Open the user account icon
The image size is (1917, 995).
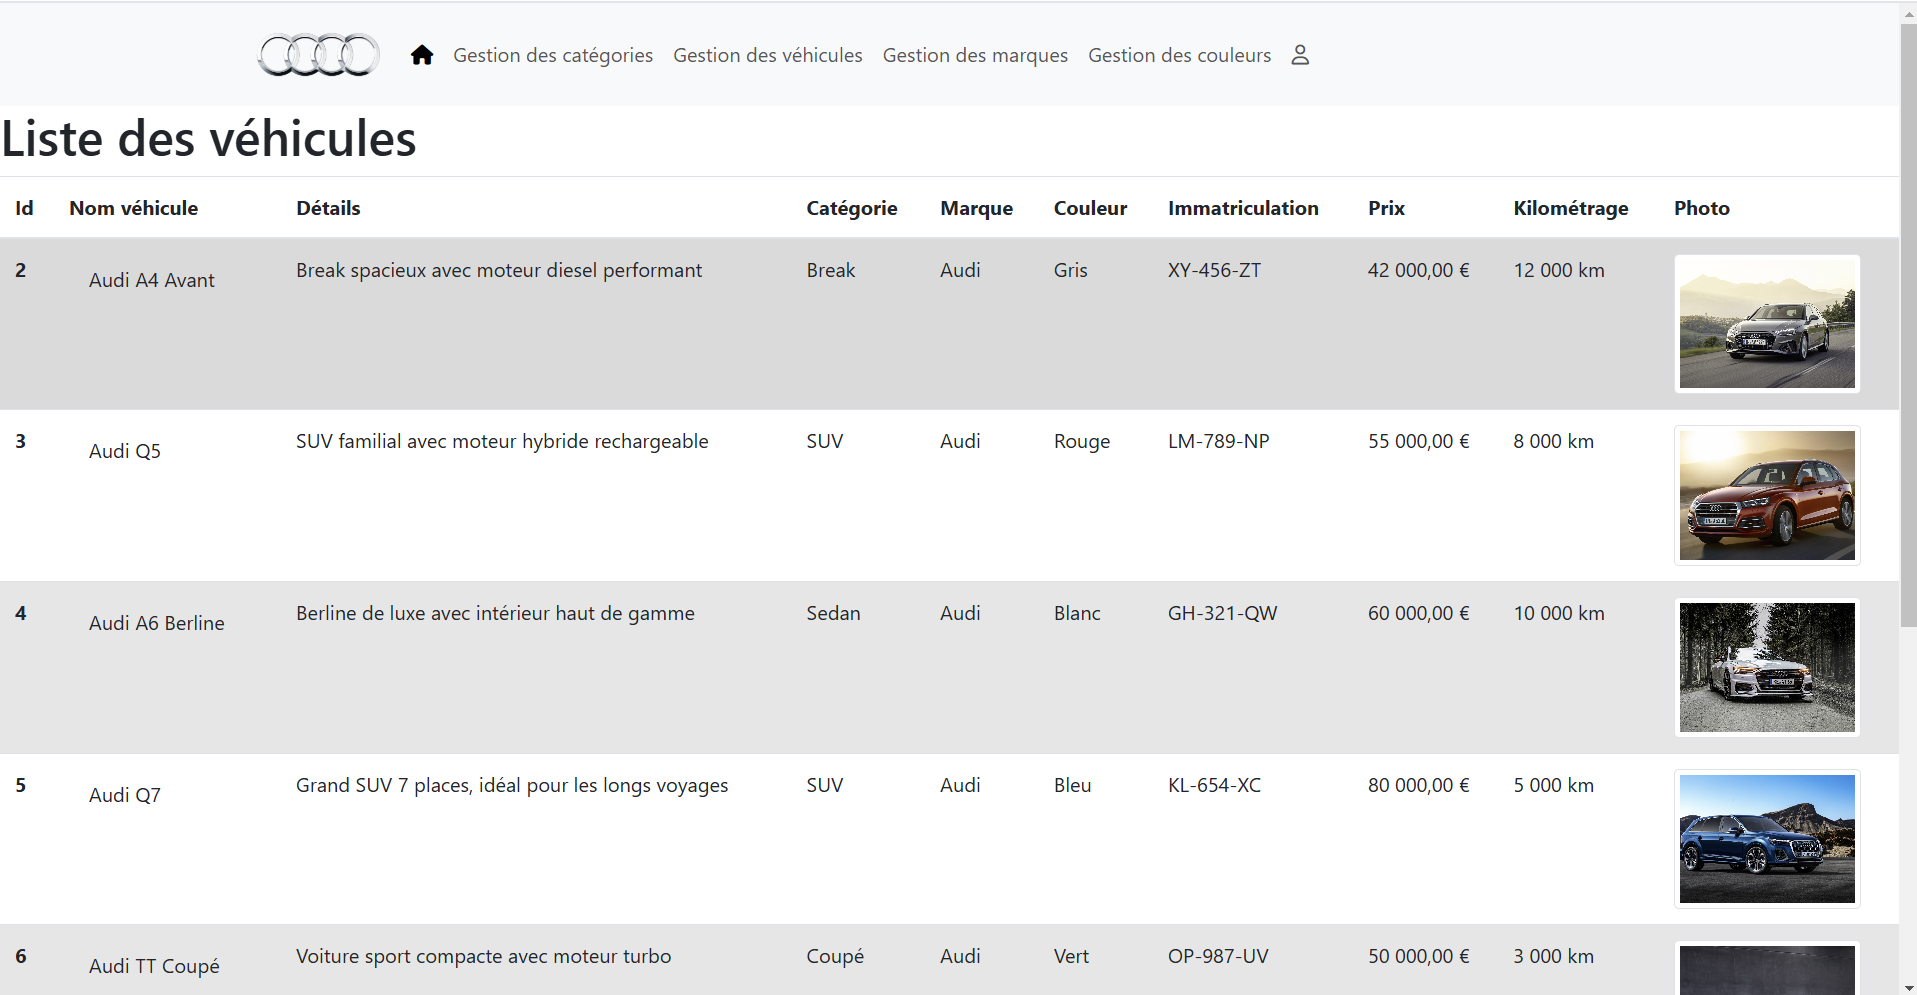click(x=1299, y=55)
